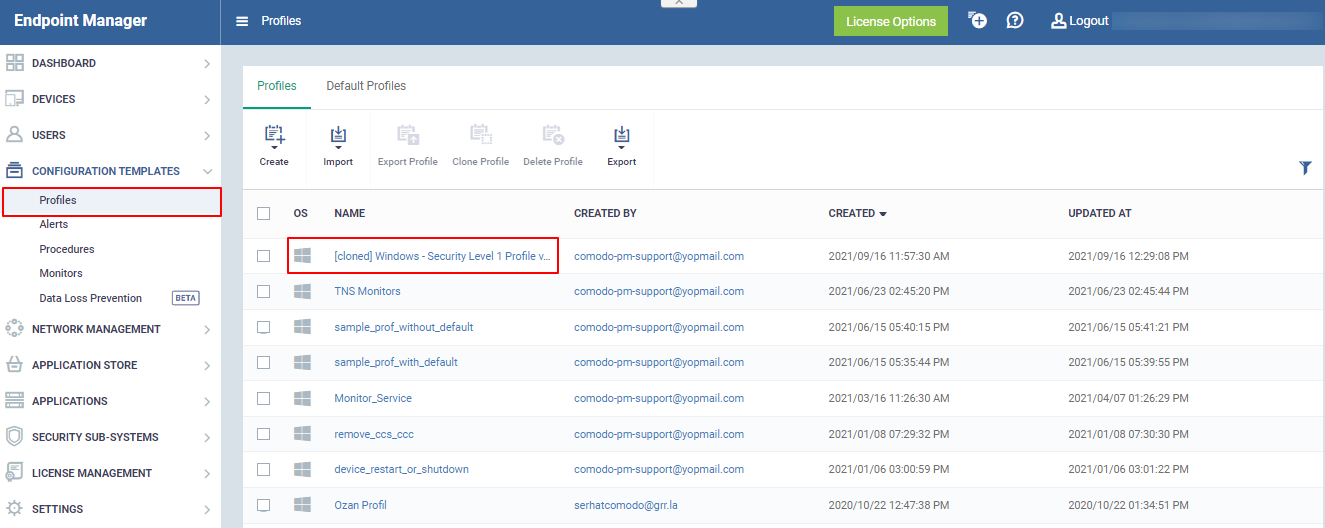This screenshot has width=1325, height=528.
Task: Open the remove_ccs_ccc profile link
Action: [373, 434]
